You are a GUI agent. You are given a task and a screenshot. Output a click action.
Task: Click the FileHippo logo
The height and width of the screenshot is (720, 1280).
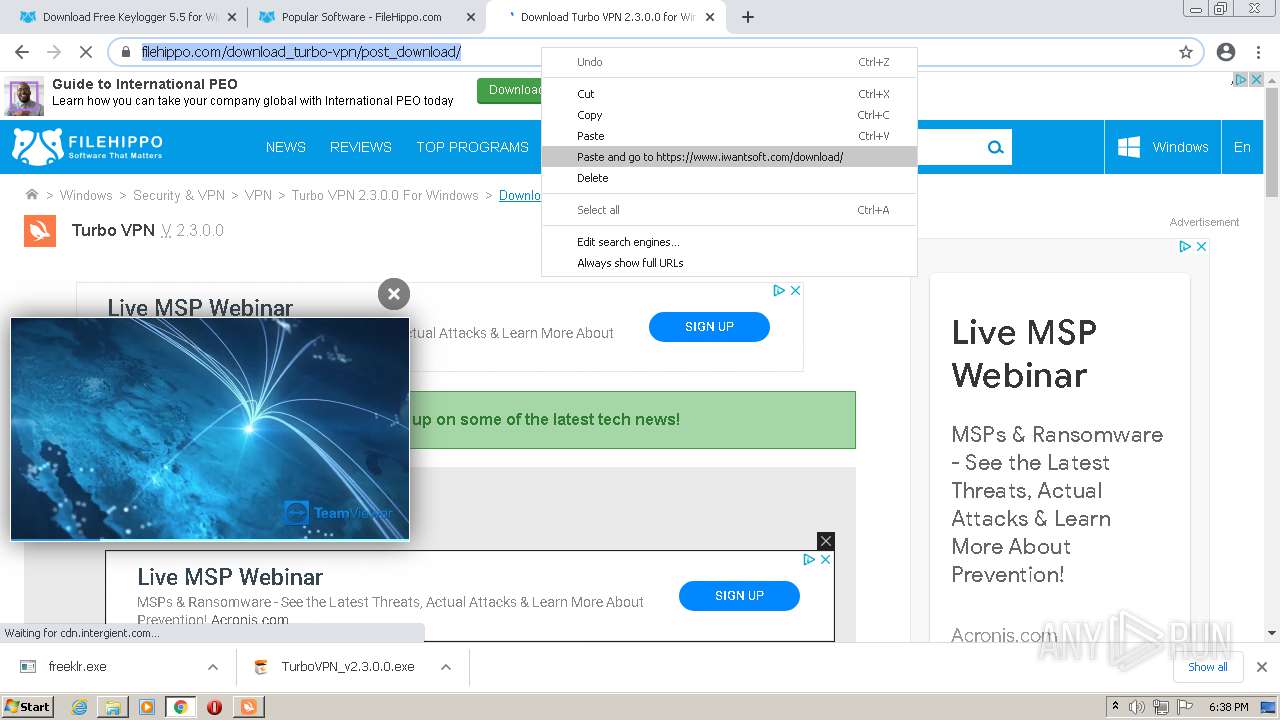[x=87, y=146]
